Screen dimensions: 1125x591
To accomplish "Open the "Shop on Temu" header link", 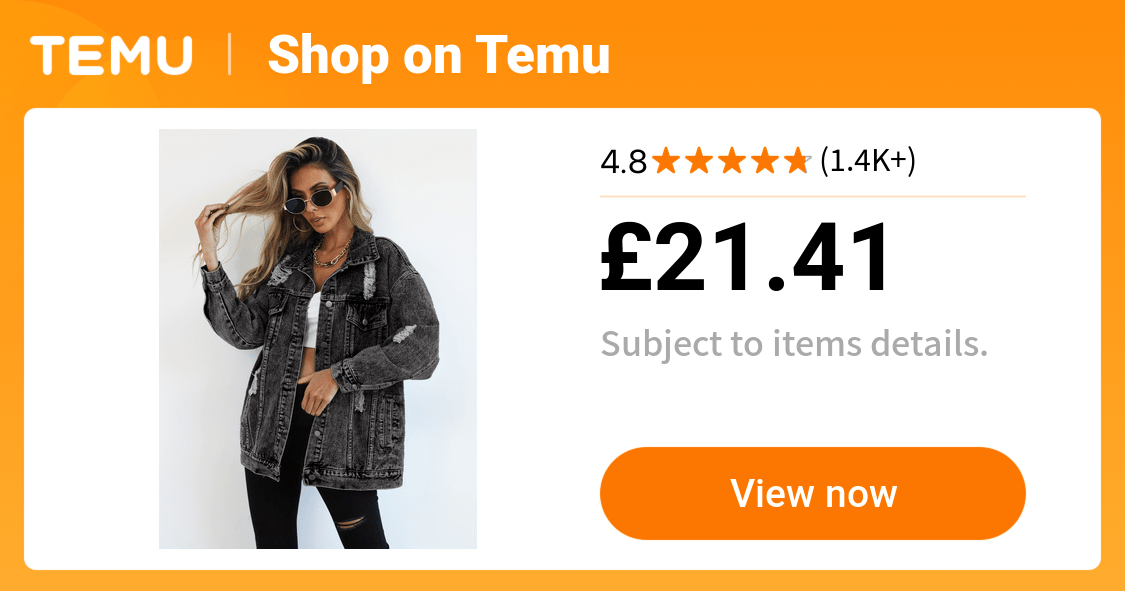I will click(438, 56).
